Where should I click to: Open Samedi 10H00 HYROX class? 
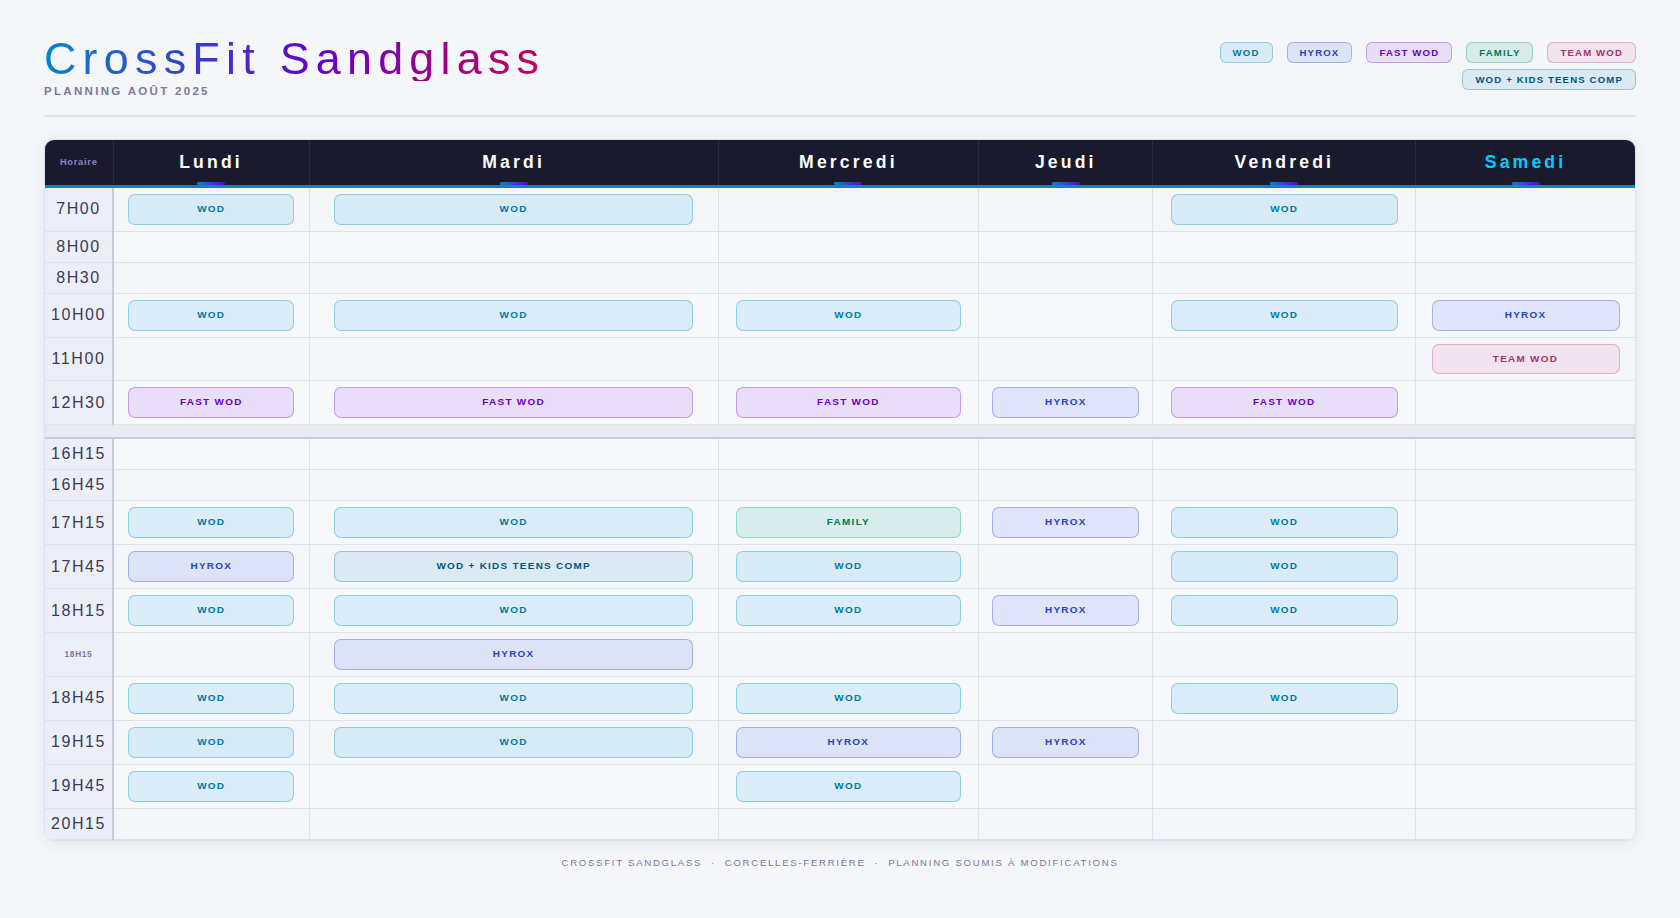[1526, 316]
